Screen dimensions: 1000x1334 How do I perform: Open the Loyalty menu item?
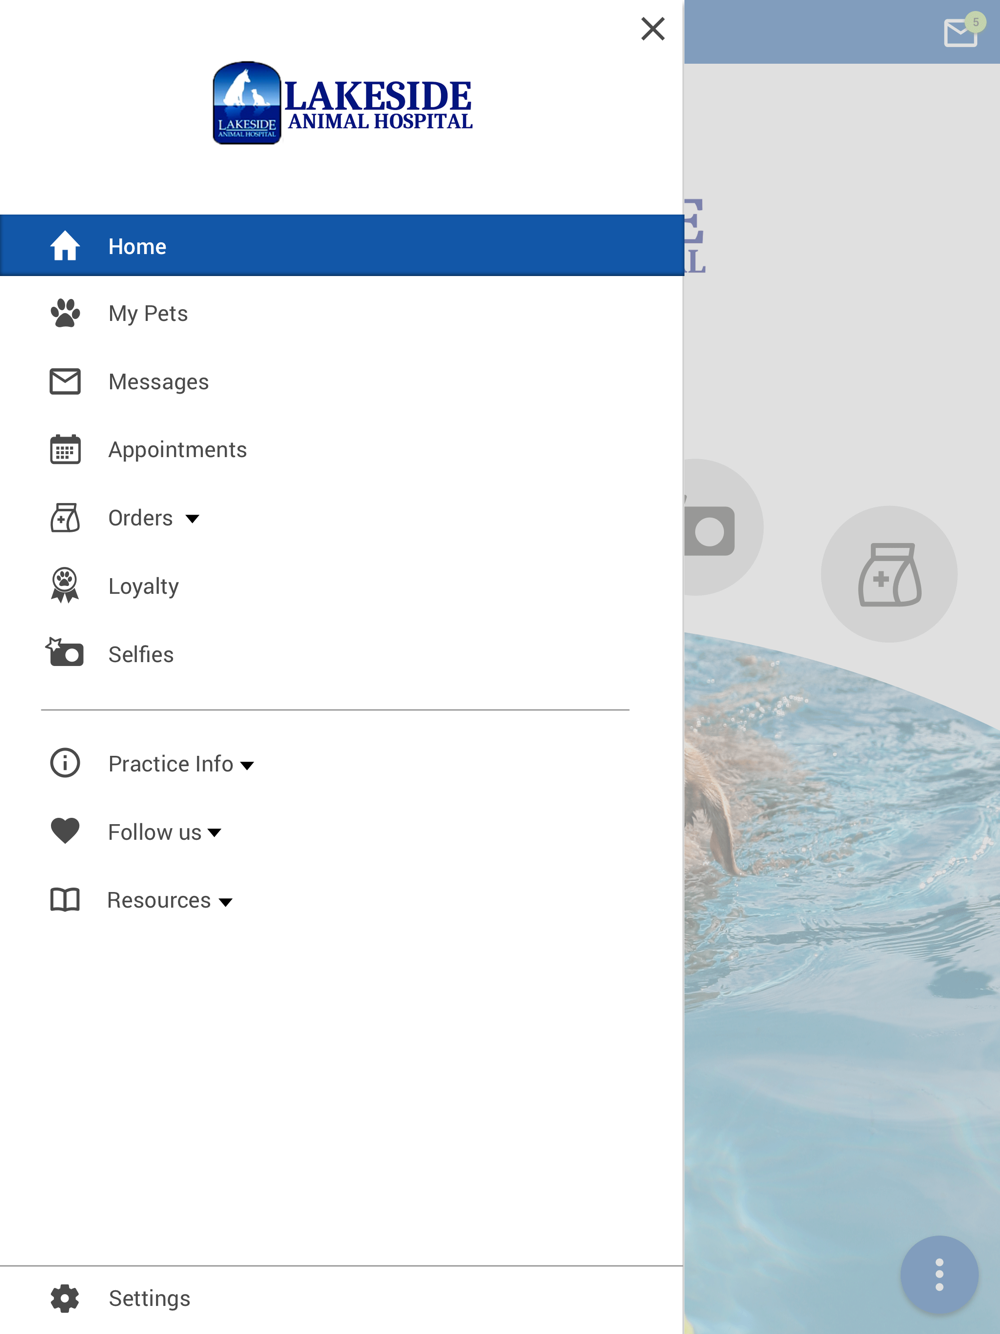(143, 587)
